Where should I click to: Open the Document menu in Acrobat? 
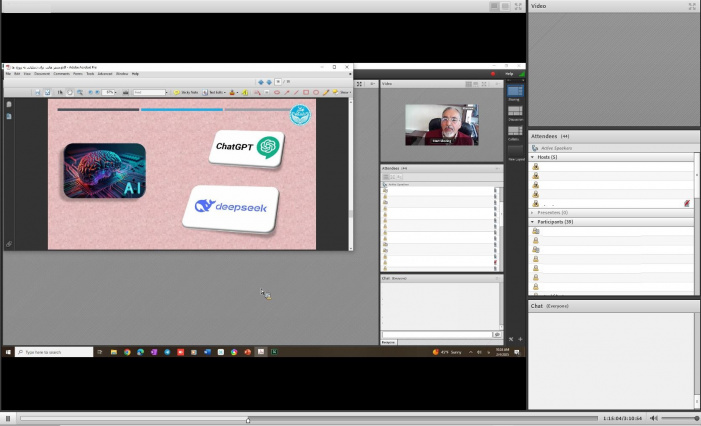point(42,74)
